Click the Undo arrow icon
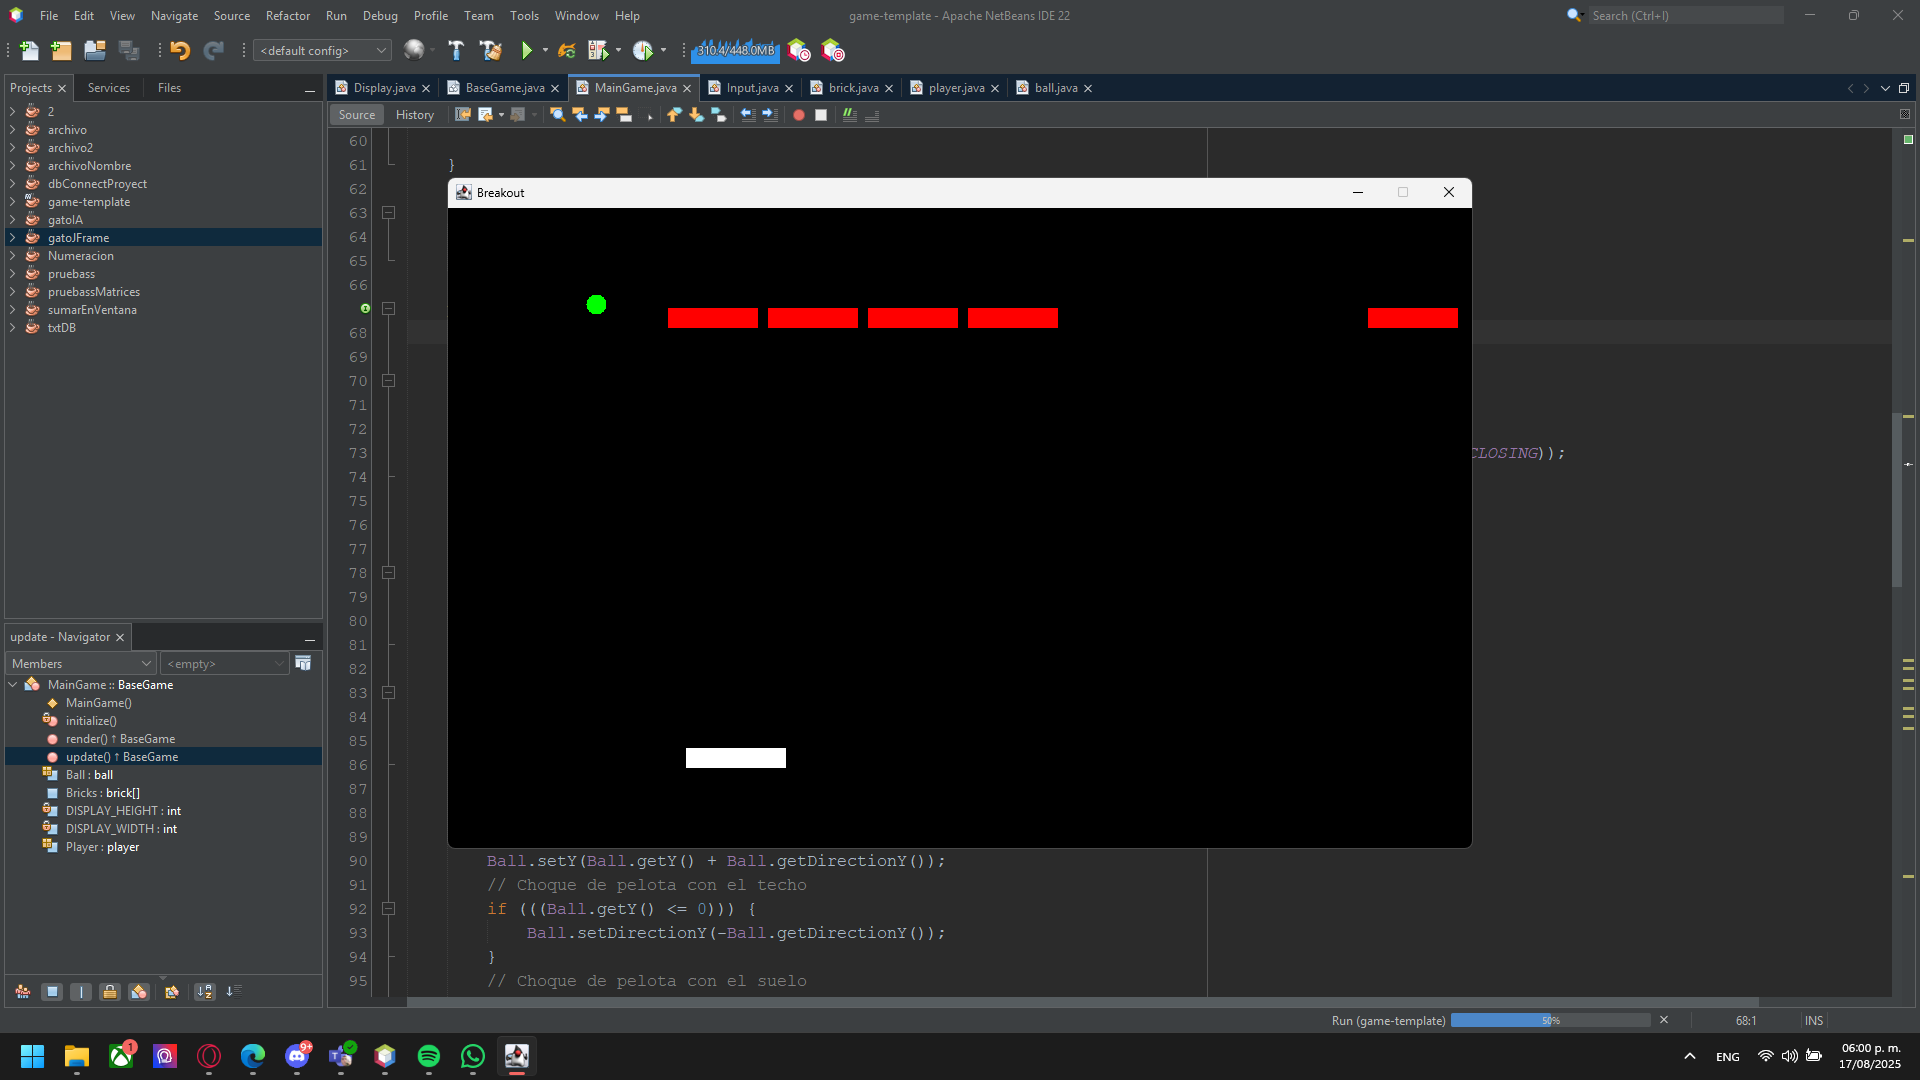The width and height of the screenshot is (1920, 1080). pyautogui.click(x=180, y=50)
